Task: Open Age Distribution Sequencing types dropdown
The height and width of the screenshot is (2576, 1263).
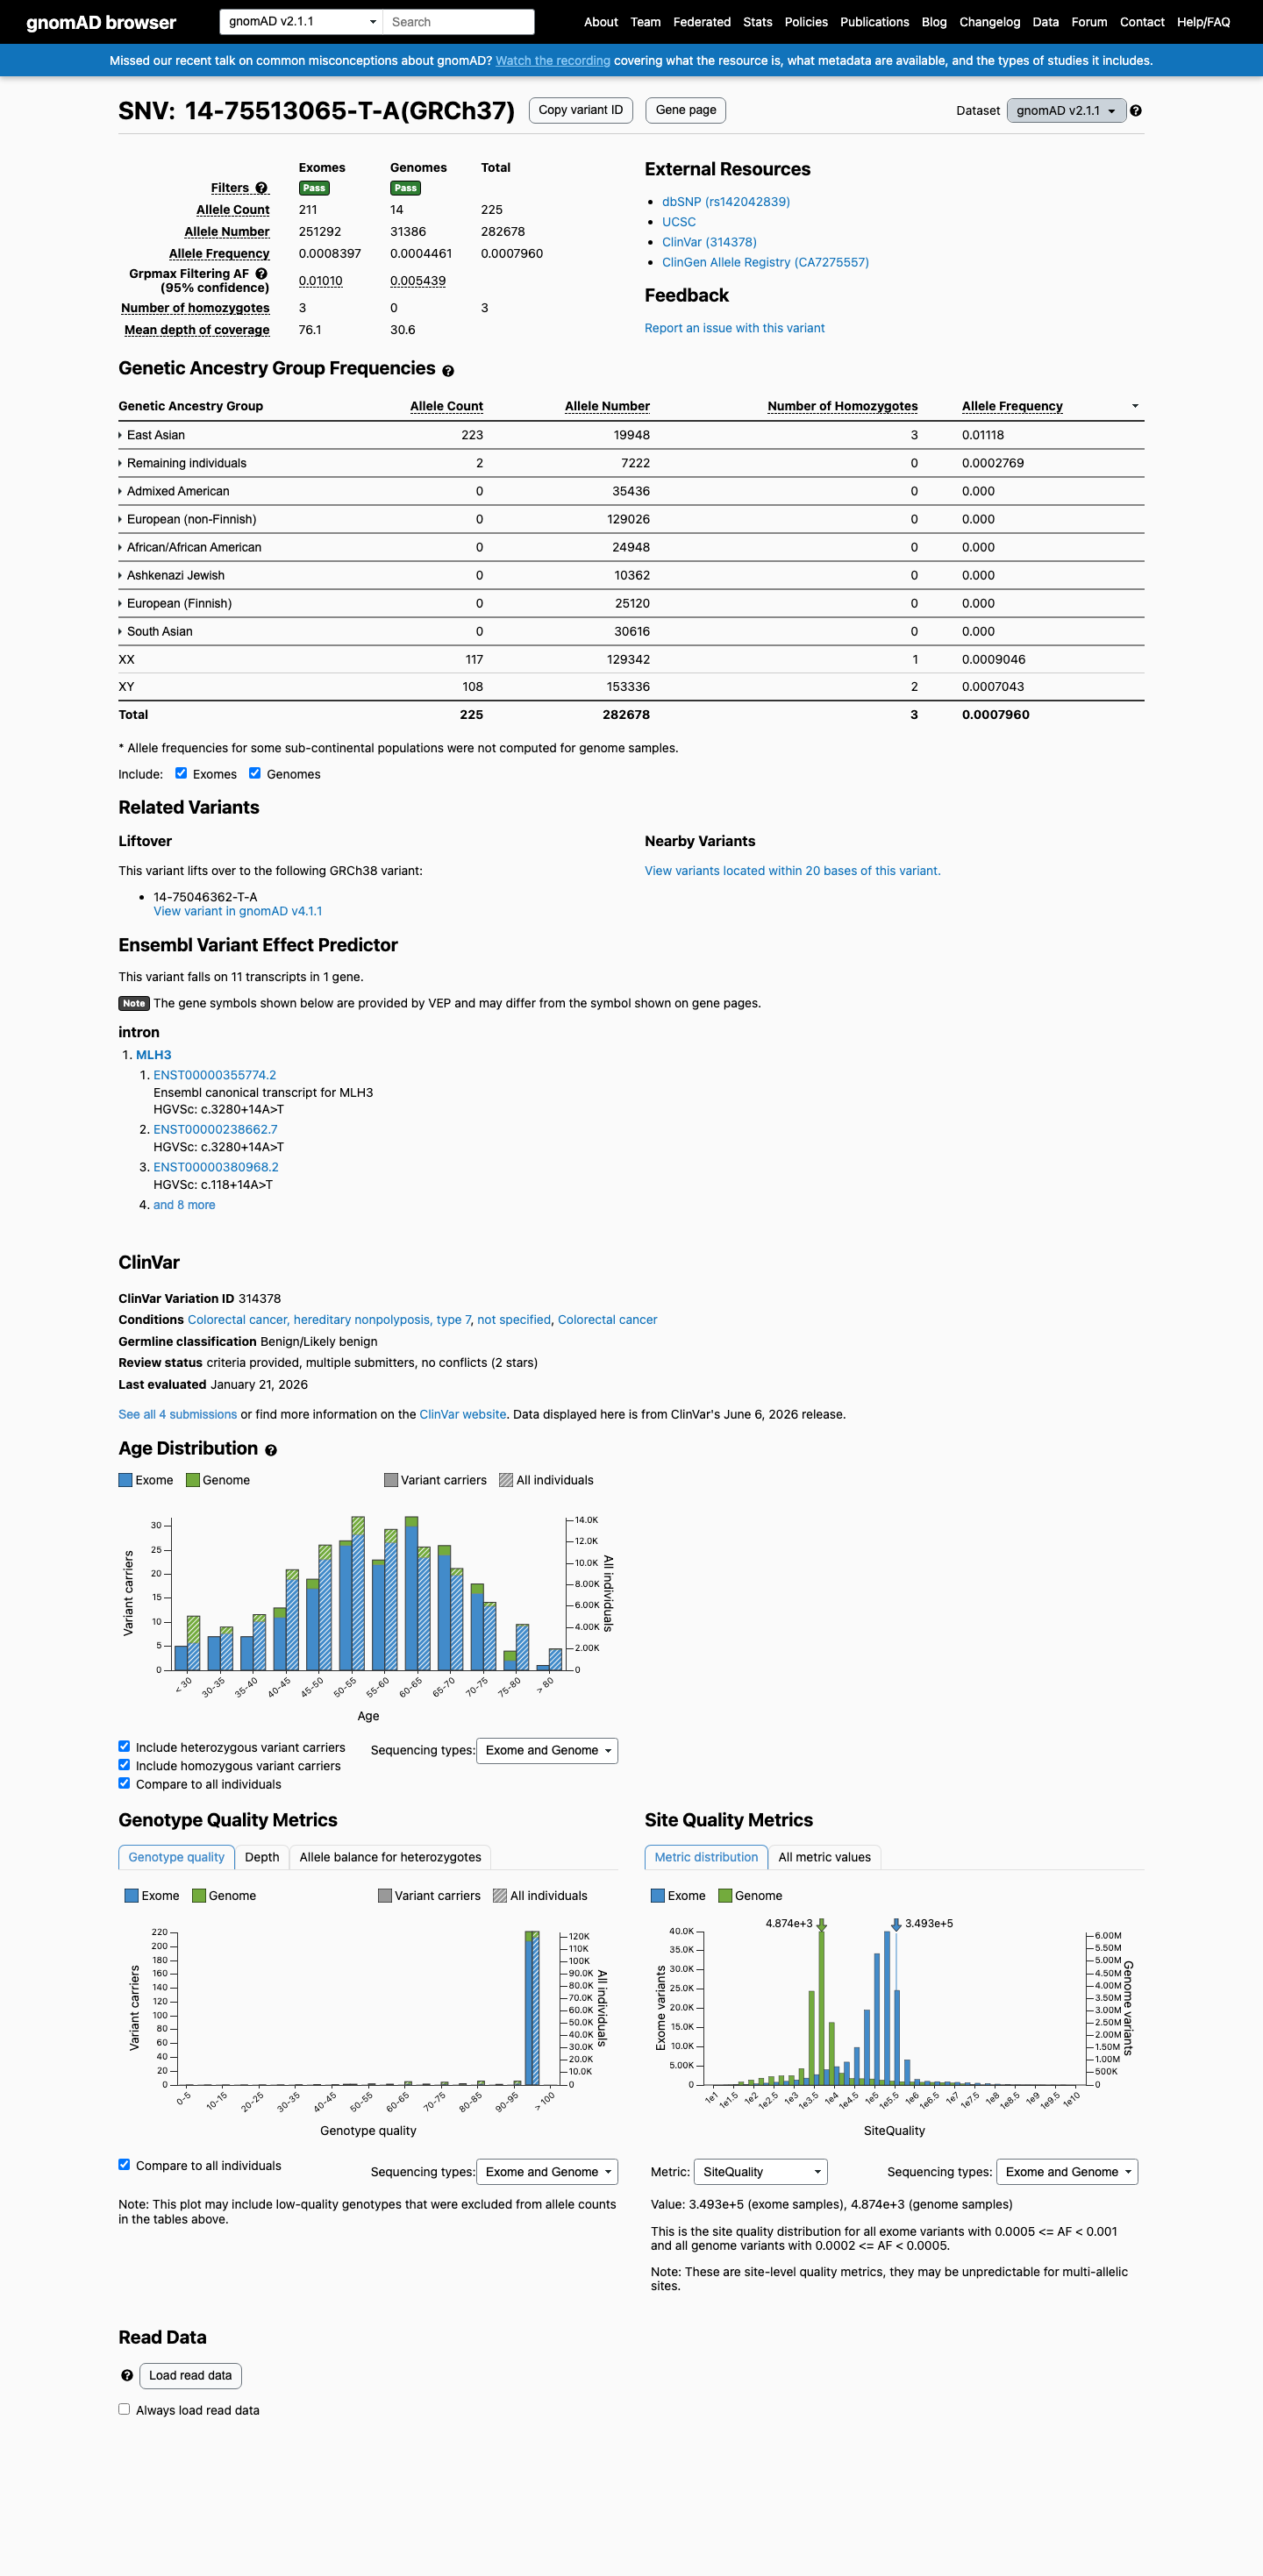Action: tap(547, 1750)
